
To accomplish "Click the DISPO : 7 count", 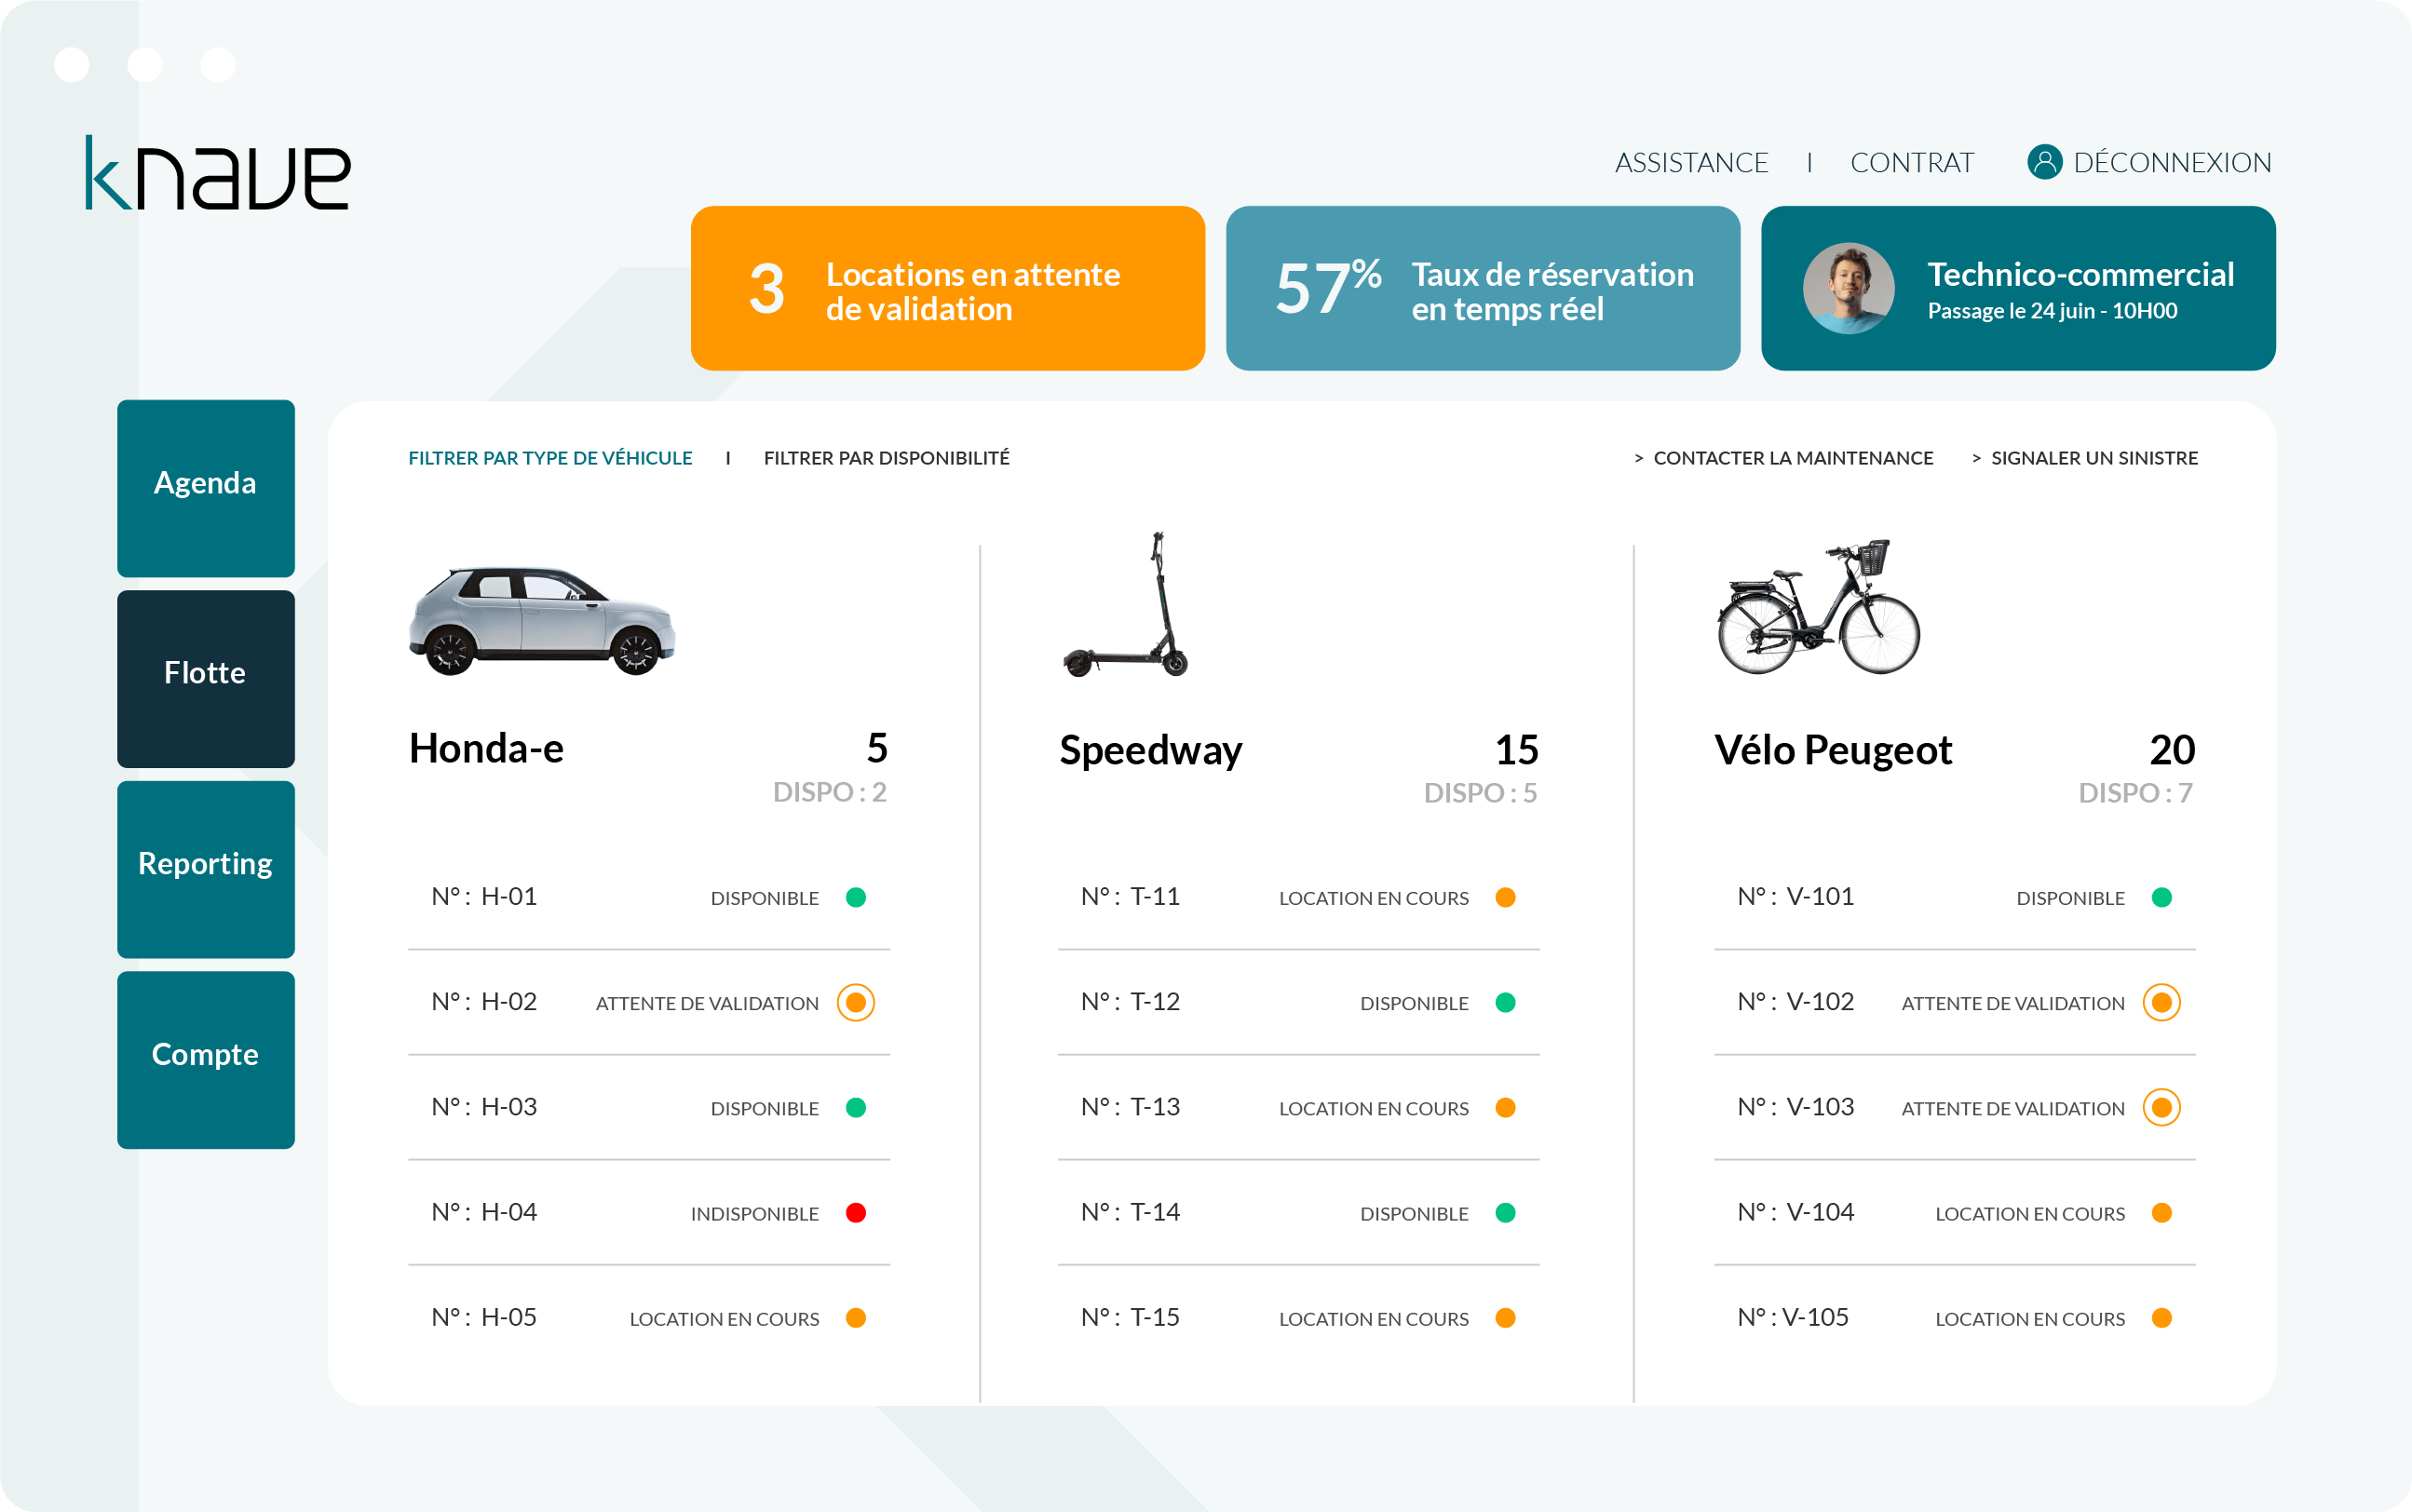I will [2136, 793].
